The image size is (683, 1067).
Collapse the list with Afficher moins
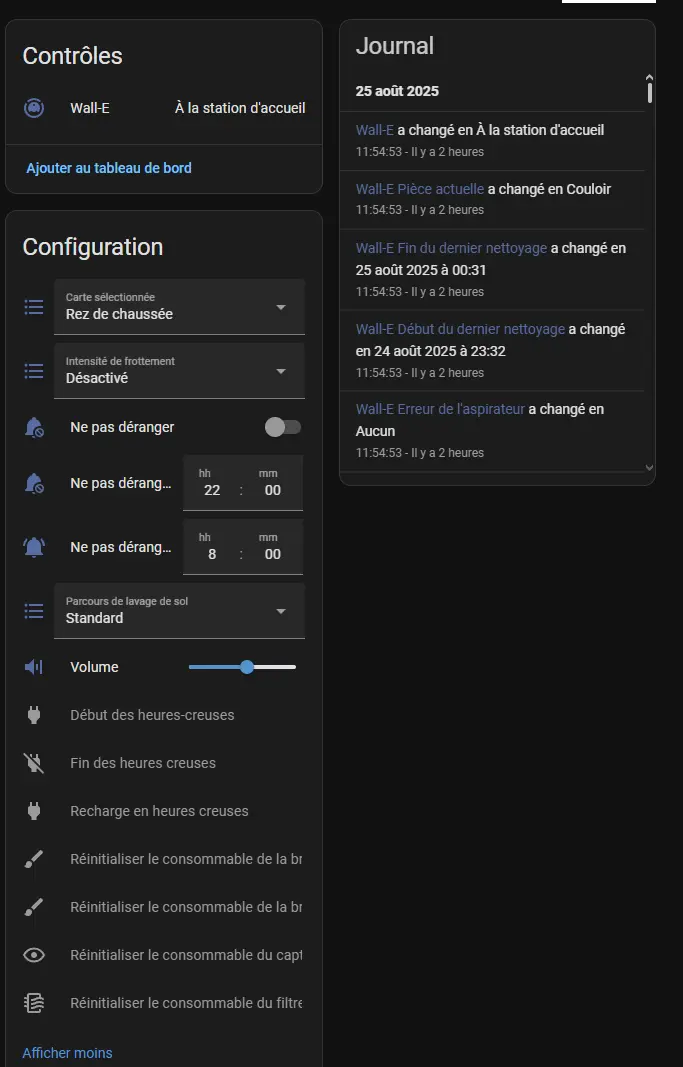click(67, 1053)
